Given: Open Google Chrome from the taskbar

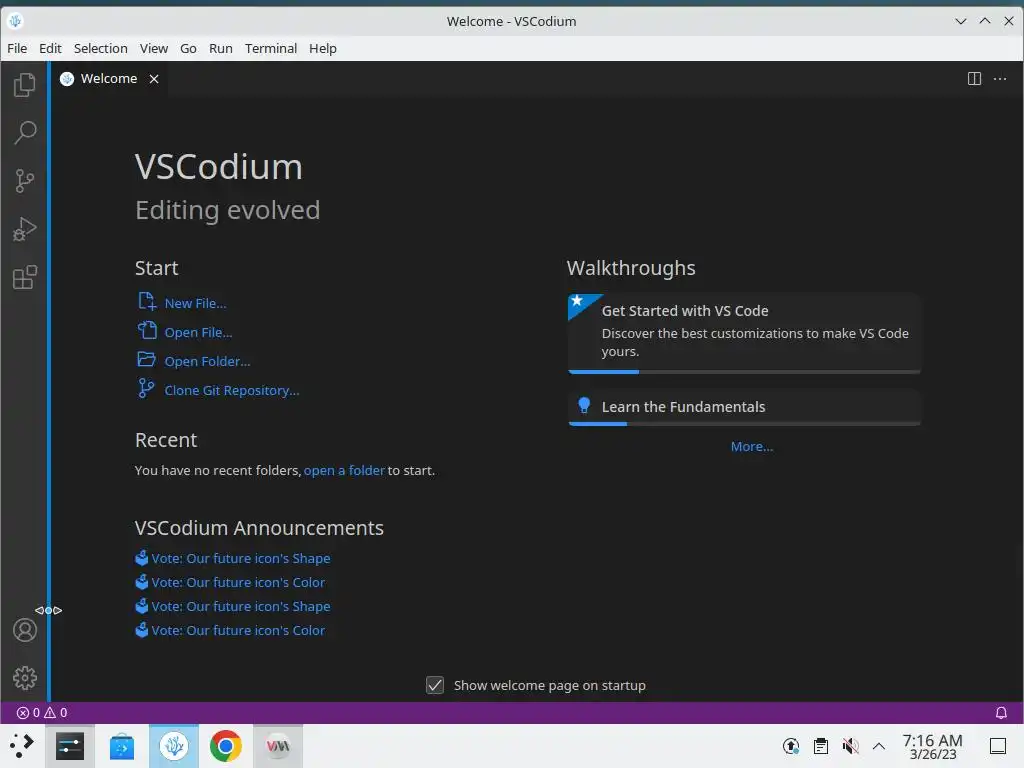Looking at the screenshot, I should [x=225, y=746].
